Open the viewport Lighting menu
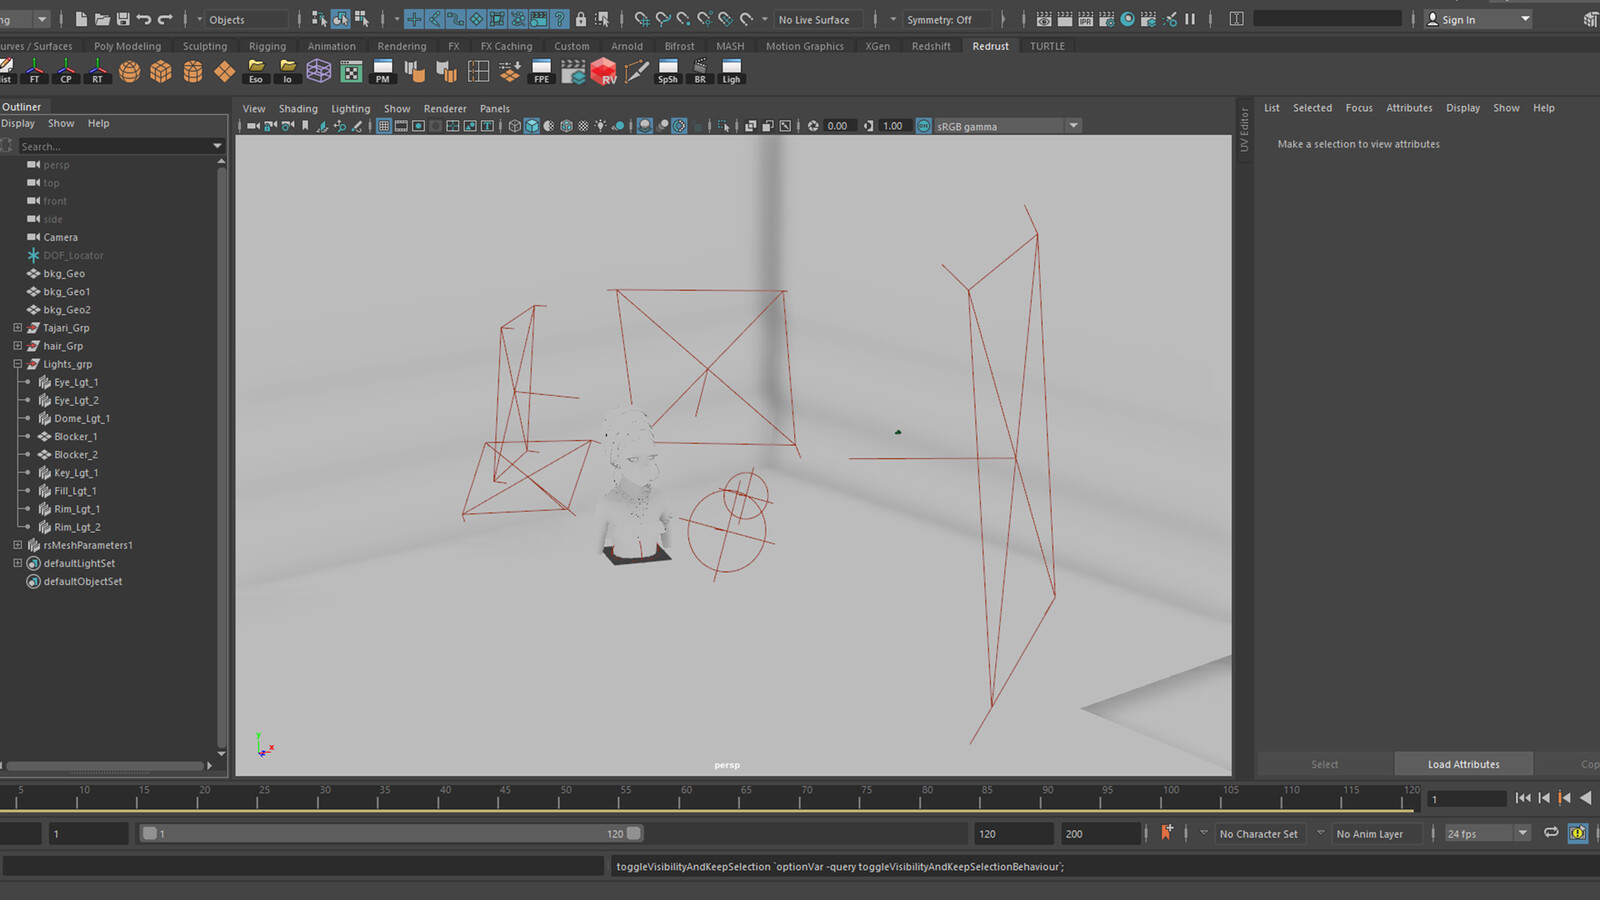 coord(350,109)
